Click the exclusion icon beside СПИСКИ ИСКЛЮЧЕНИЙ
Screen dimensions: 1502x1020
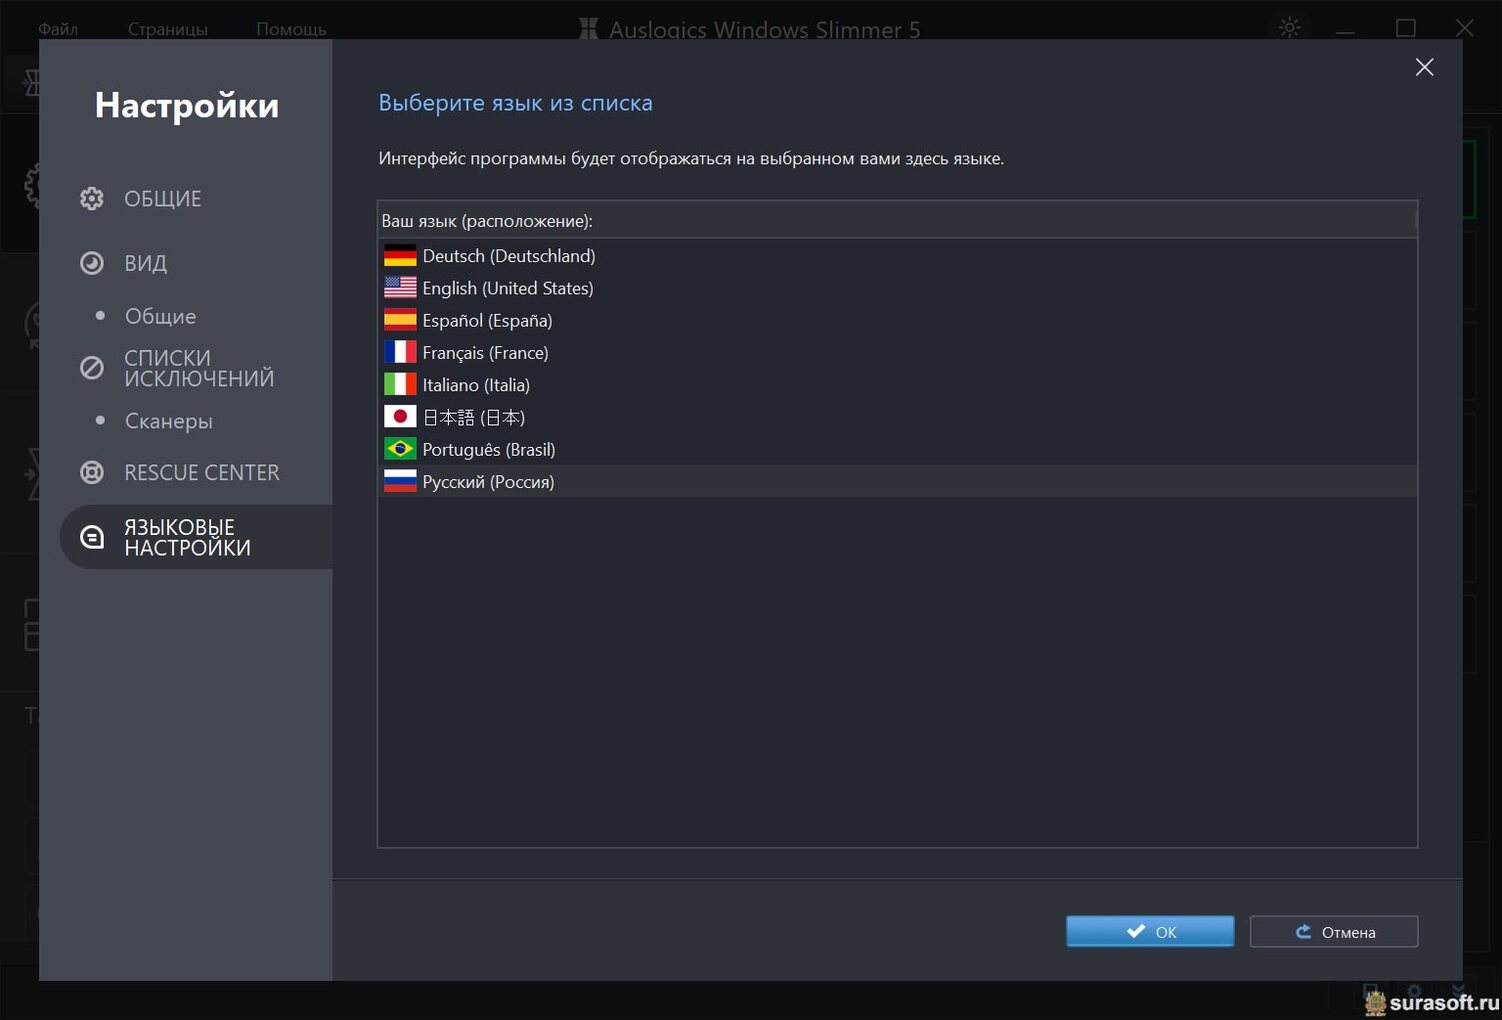point(92,368)
